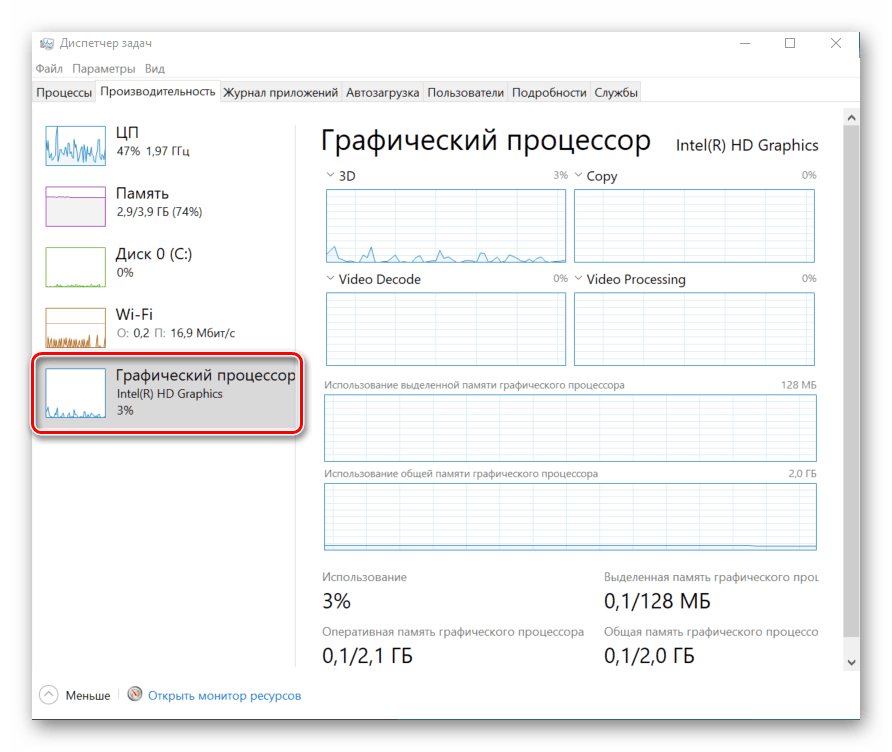Click the Copy engine usage graph
The image size is (892, 752).
pyautogui.click(x=694, y=226)
